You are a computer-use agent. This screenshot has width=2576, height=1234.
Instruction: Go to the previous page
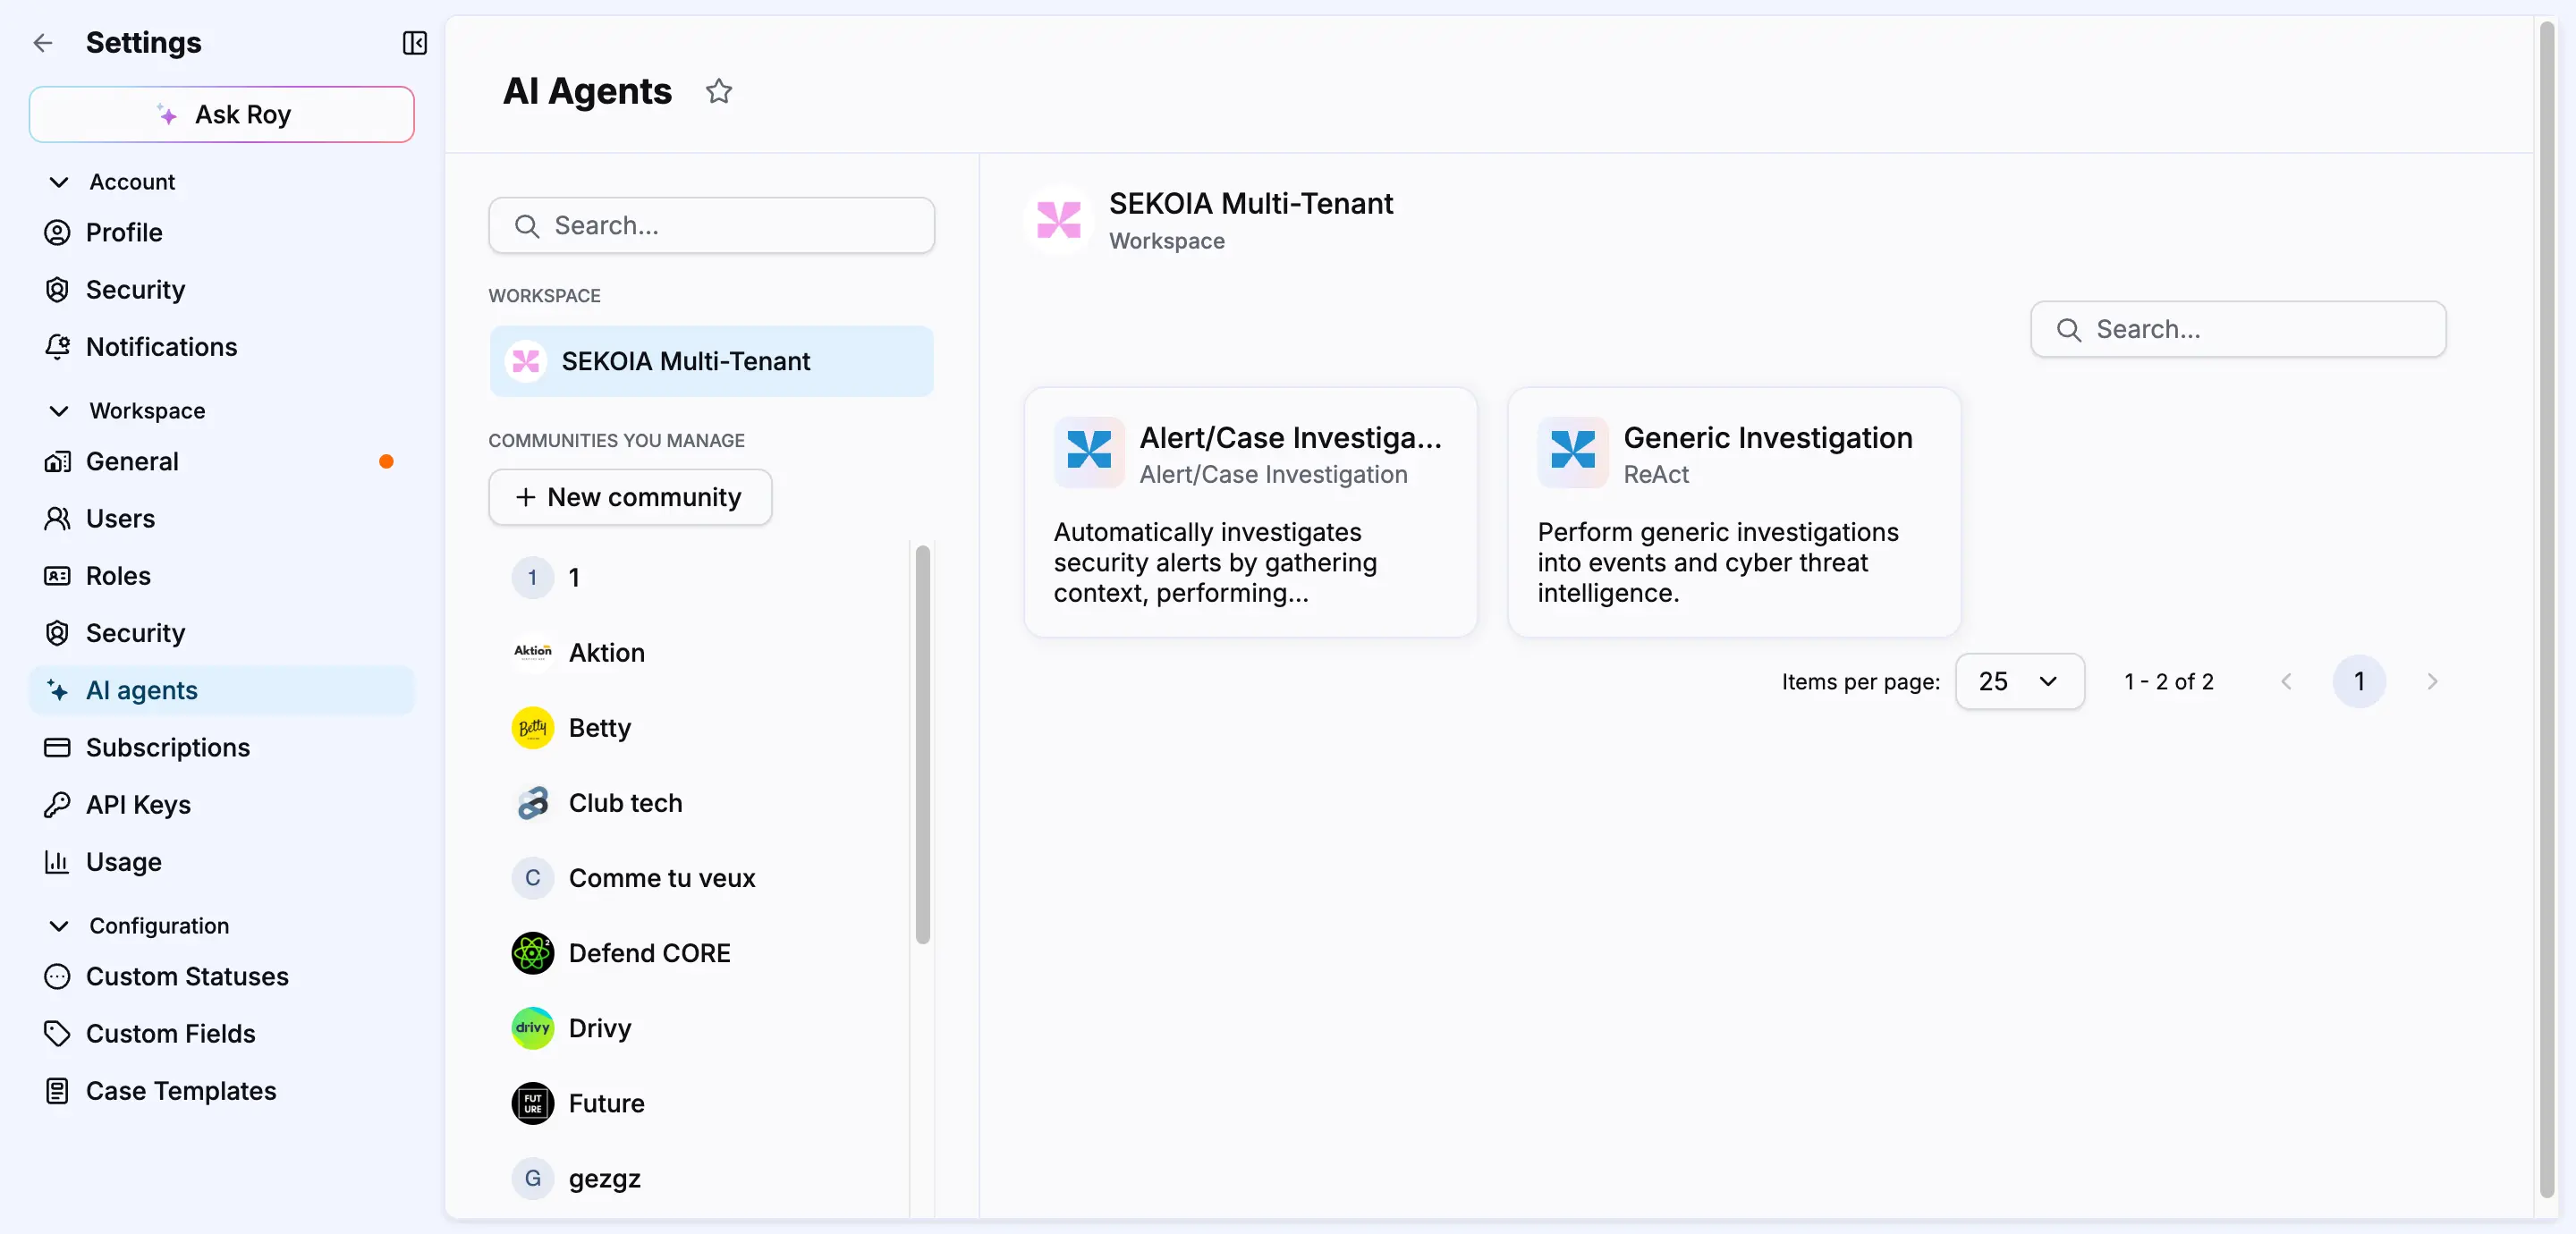pos(2286,681)
